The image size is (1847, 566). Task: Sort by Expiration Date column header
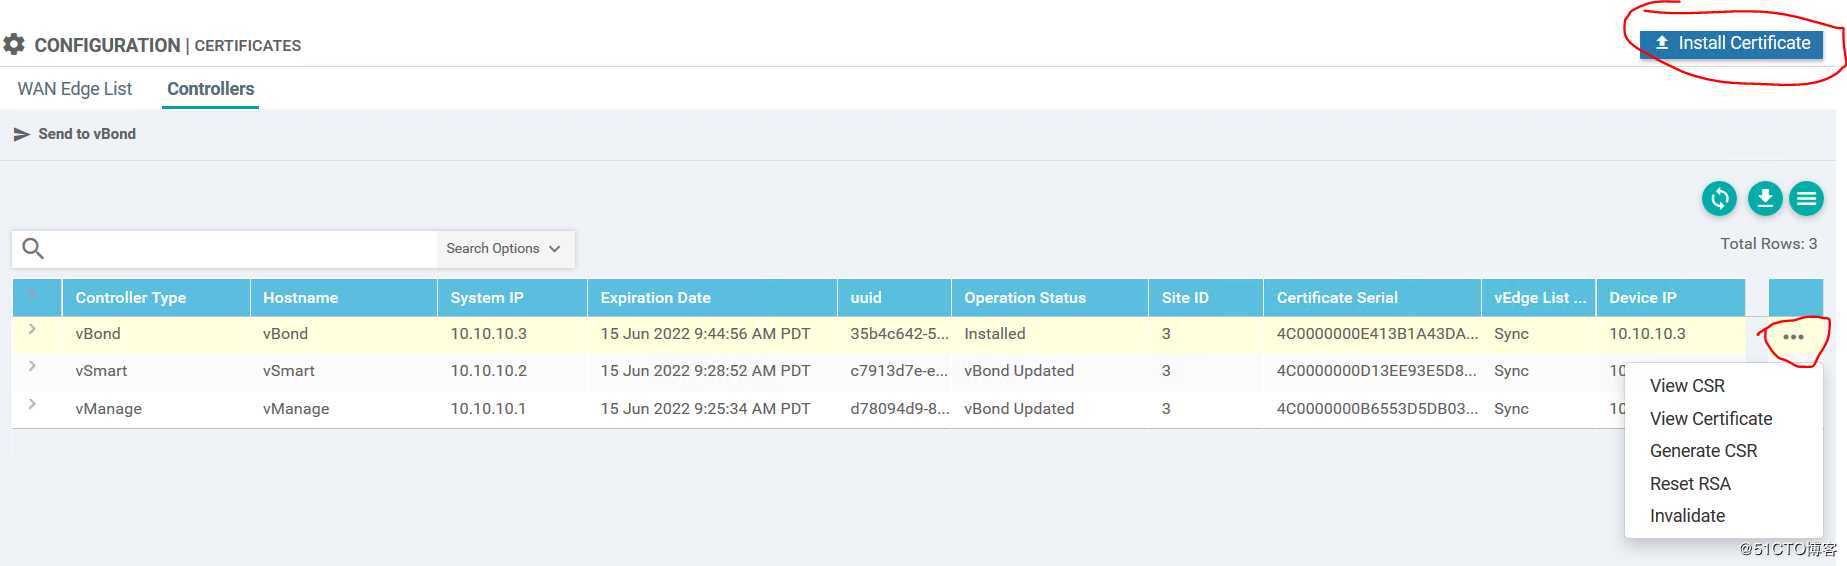click(712, 298)
